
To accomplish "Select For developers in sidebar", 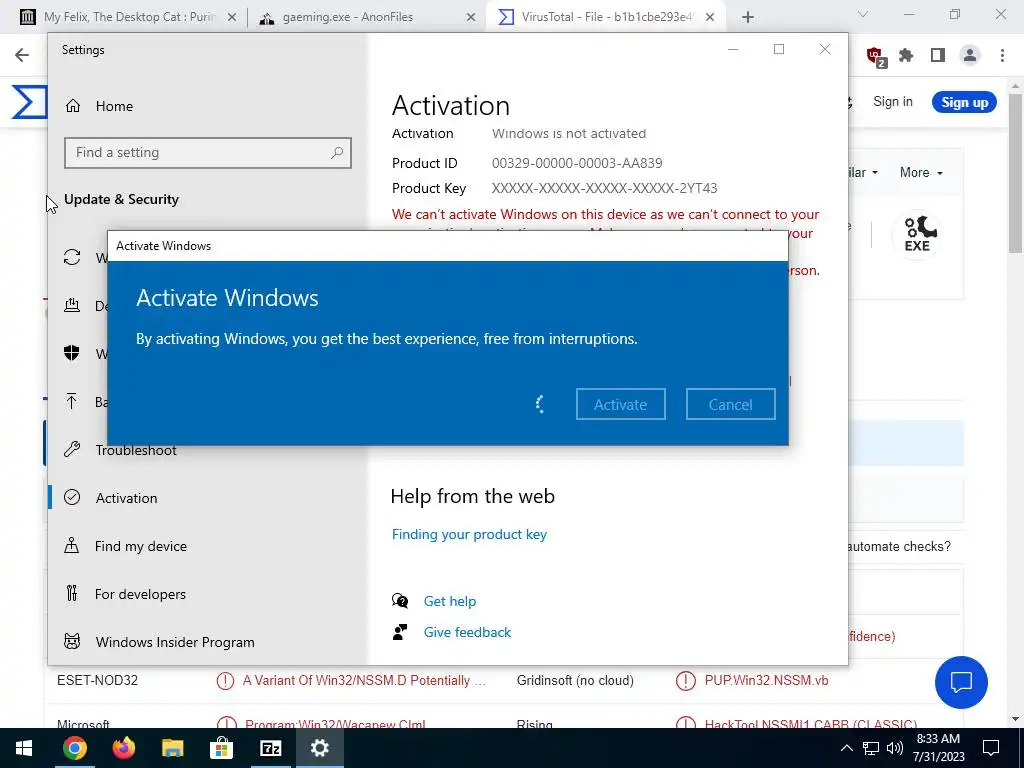I will (x=140, y=594).
